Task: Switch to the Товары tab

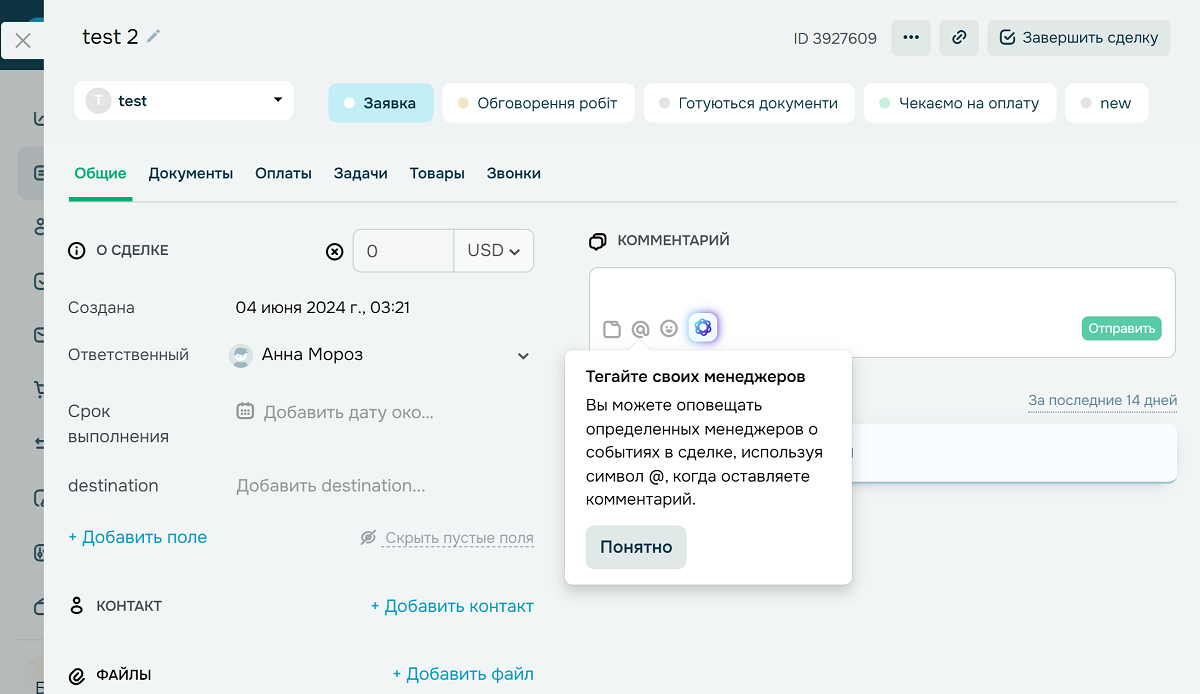Action: [437, 173]
